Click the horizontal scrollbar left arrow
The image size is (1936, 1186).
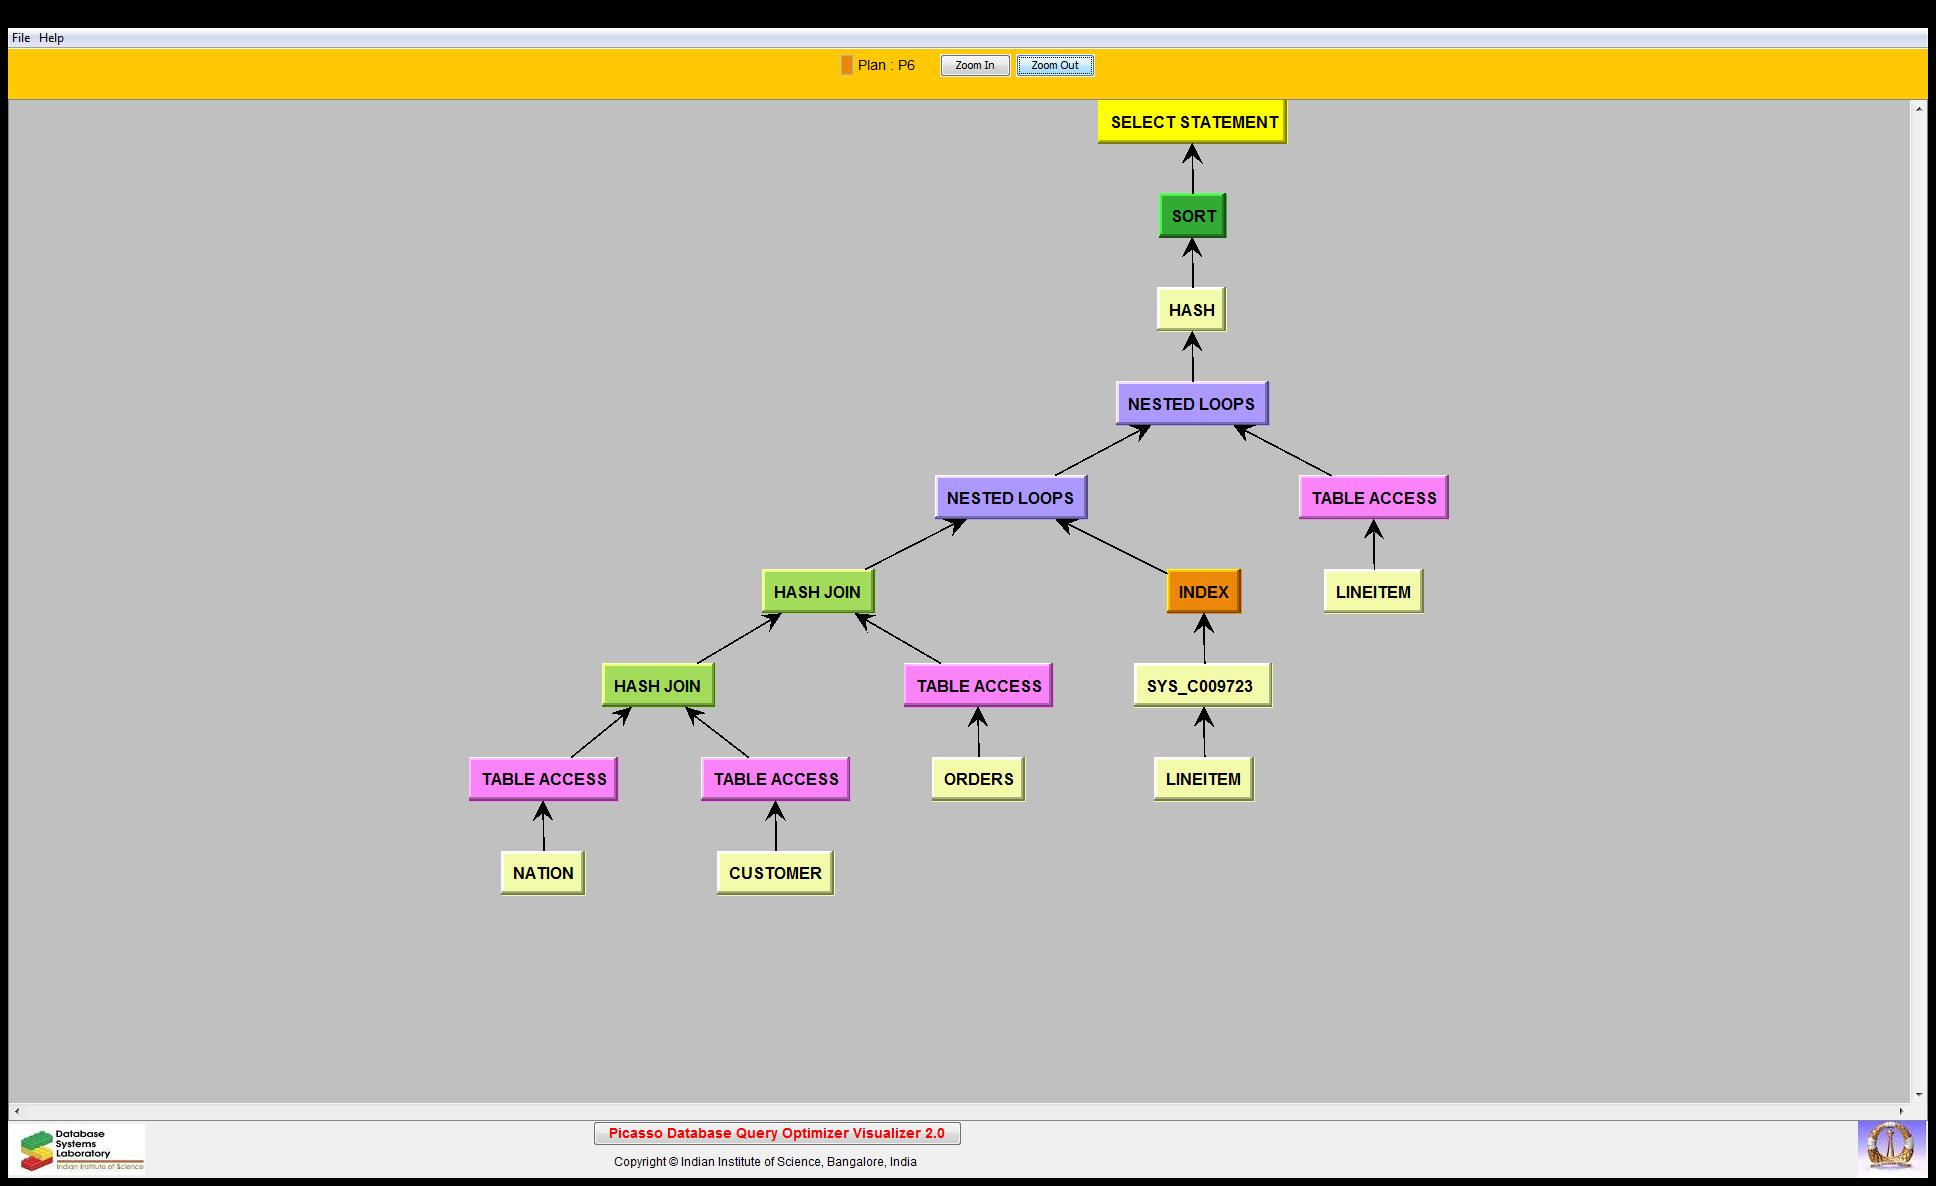(17, 1111)
